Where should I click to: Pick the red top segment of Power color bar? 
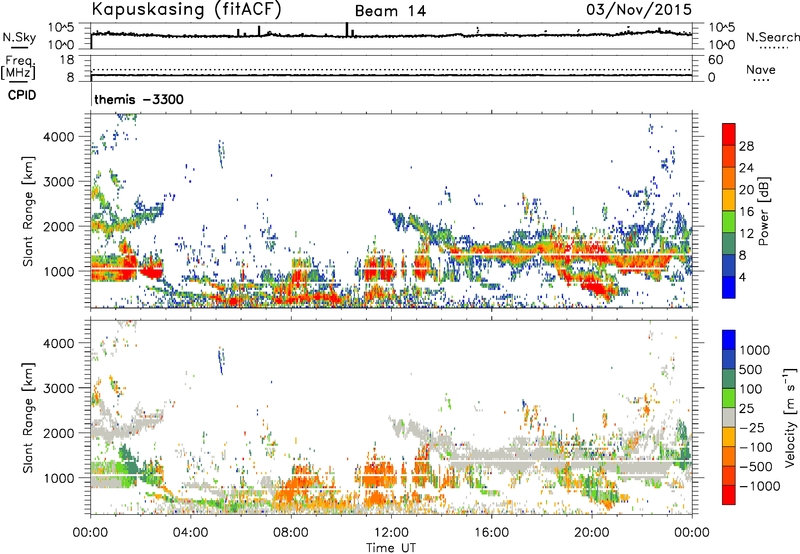pos(729,134)
